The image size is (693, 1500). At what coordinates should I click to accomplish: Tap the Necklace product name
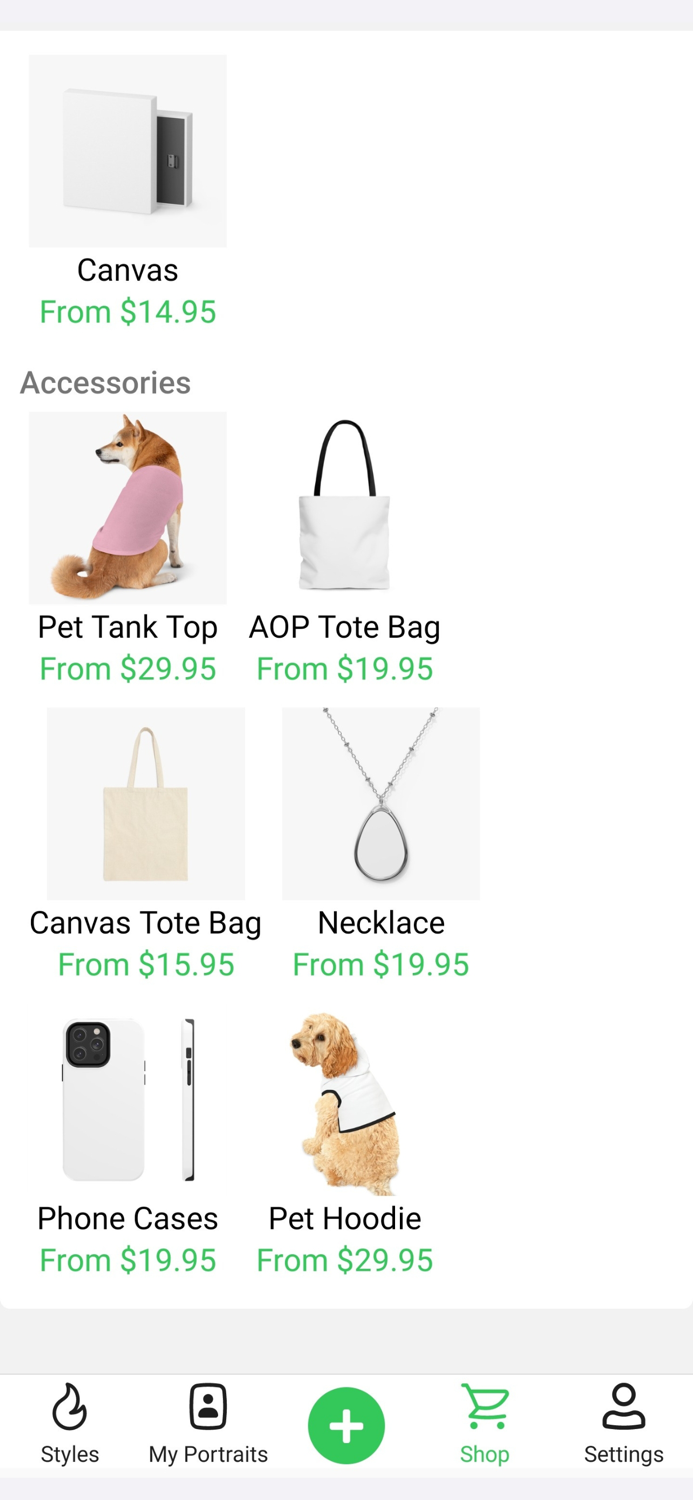(x=381, y=923)
